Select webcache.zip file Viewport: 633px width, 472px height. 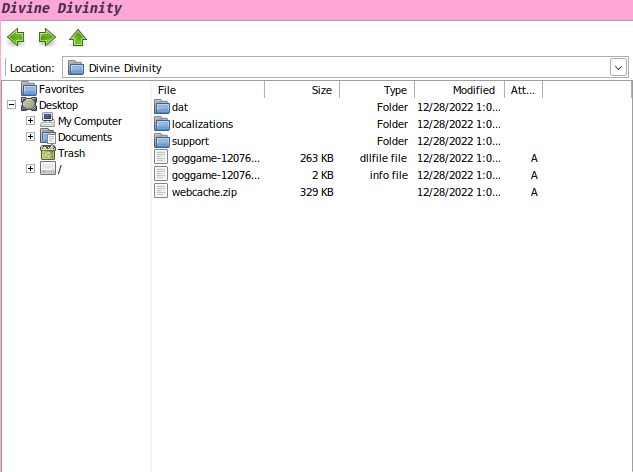pos(204,192)
